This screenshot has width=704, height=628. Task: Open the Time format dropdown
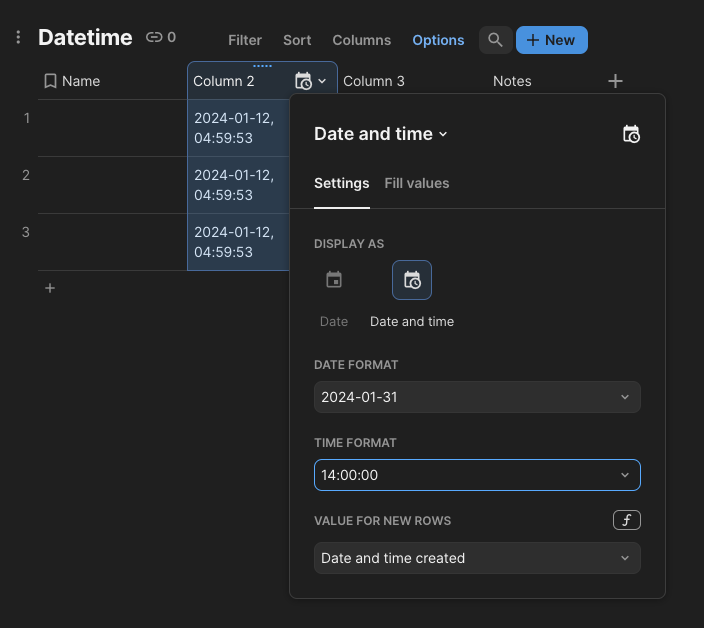pos(477,475)
